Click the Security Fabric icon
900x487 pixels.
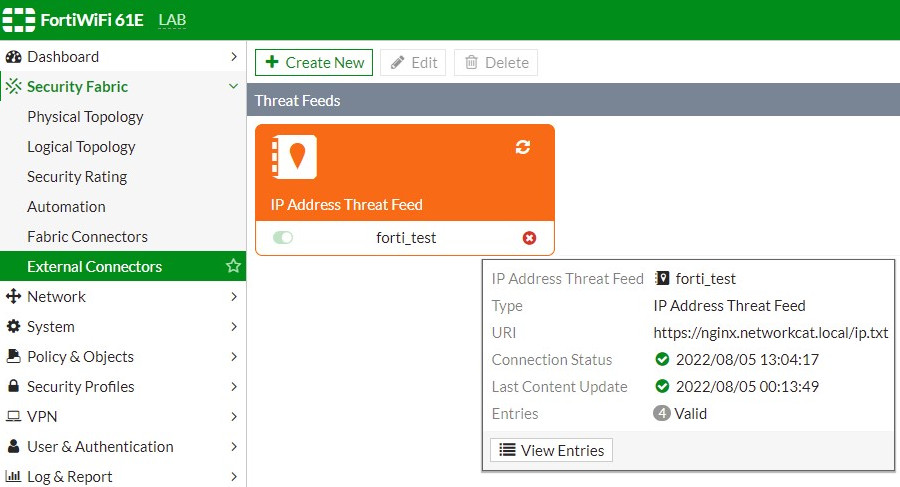click(13, 87)
